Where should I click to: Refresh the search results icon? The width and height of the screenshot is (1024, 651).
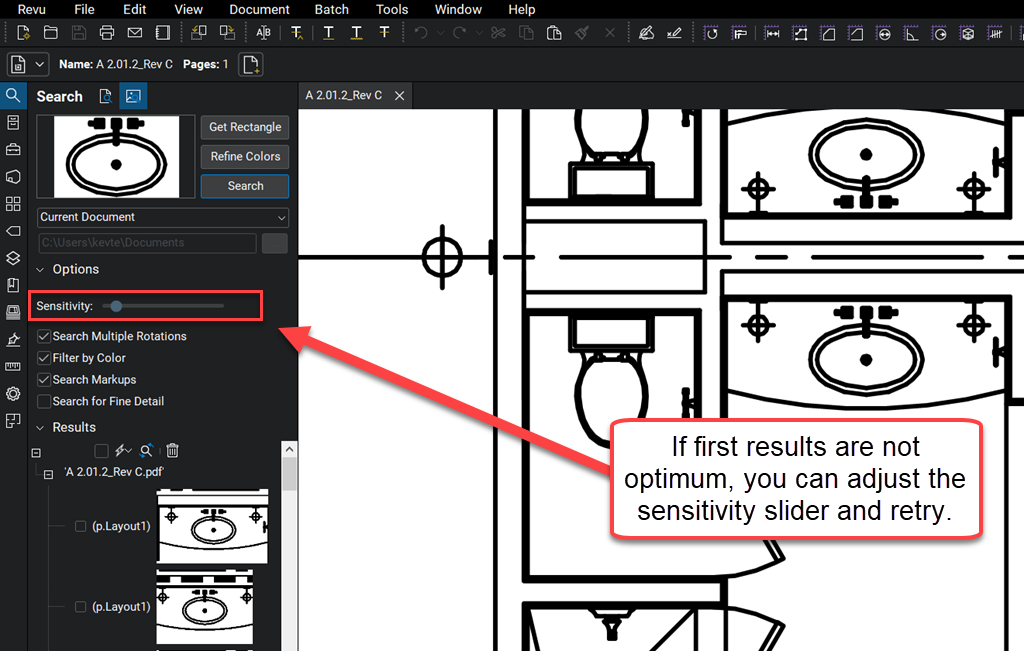coord(146,451)
